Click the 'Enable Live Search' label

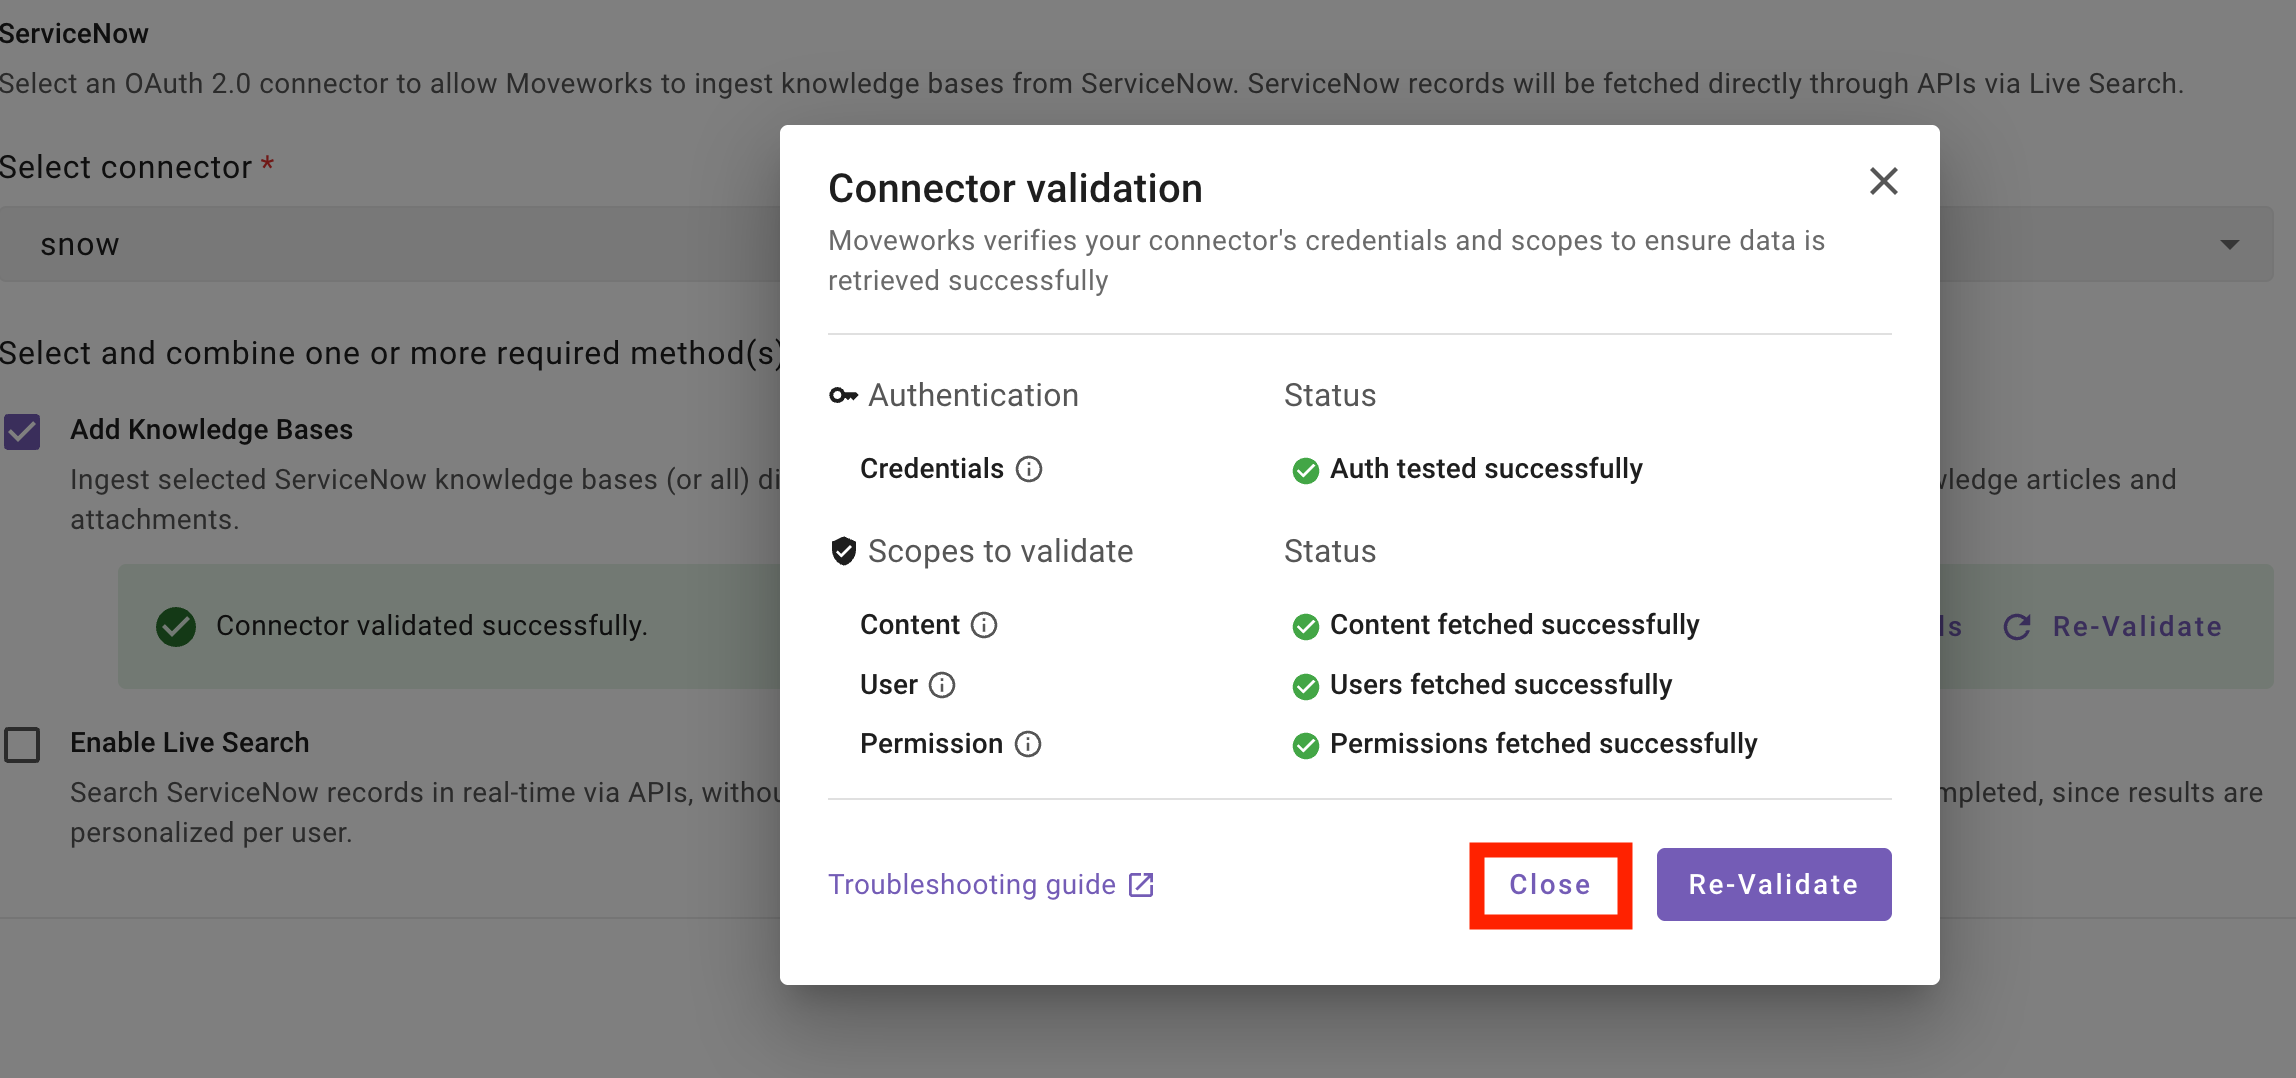click(x=189, y=743)
